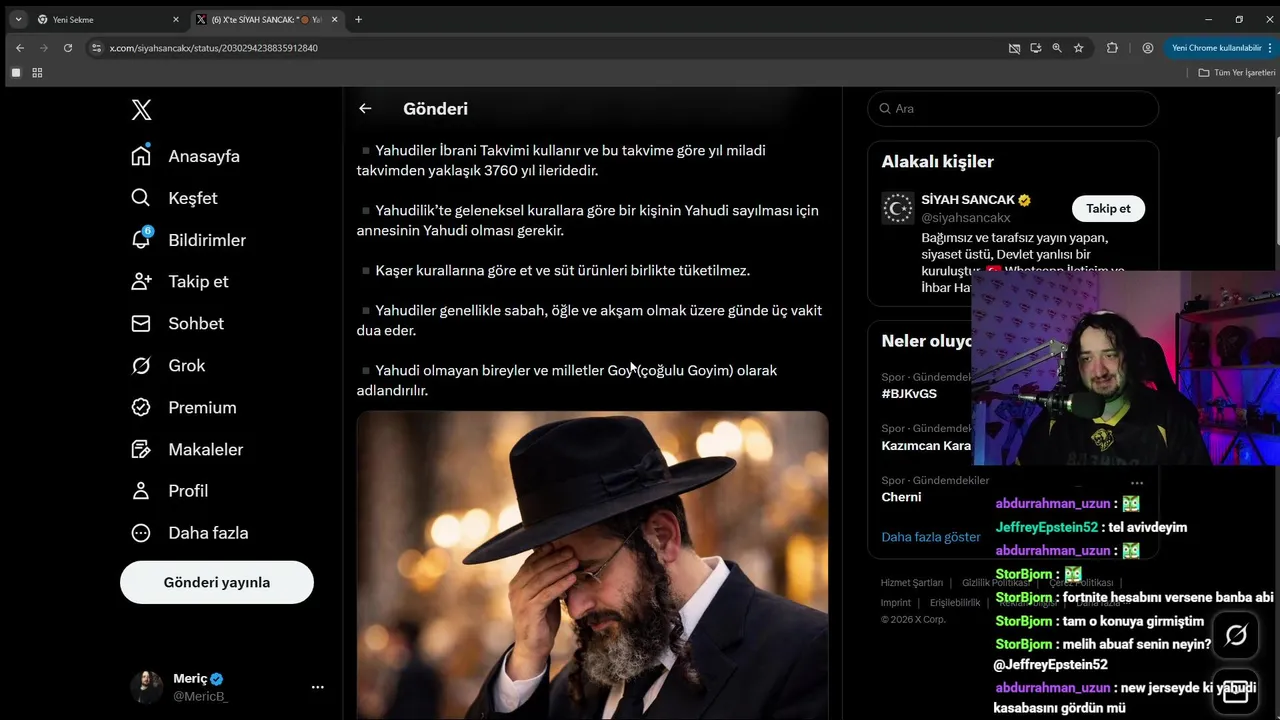The width and height of the screenshot is (1280, 720).
Task: Open Keşfet search icon in sidebar
Action: click(141, 198)
